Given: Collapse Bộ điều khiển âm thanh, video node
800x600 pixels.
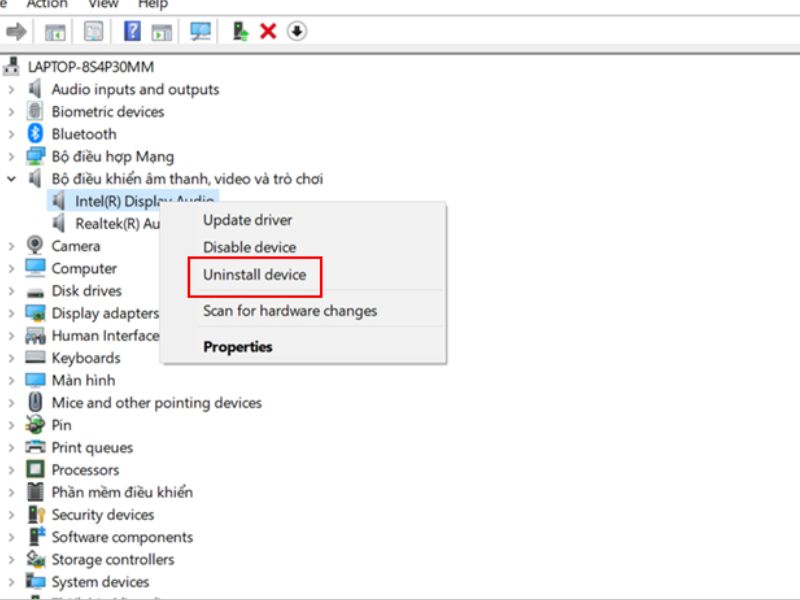Looking at the screenshot, I should pyautogui.click(x=11, y=179).
